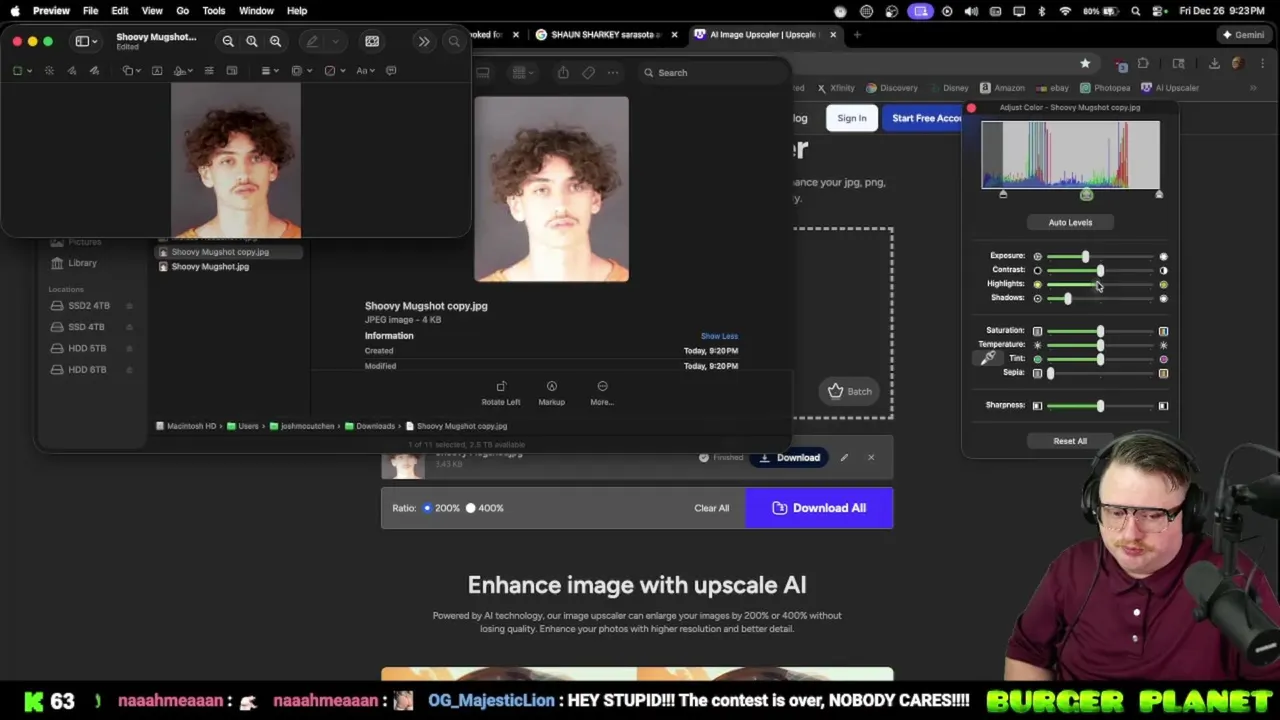Open the Tools menu

click(x=214, y=11)
